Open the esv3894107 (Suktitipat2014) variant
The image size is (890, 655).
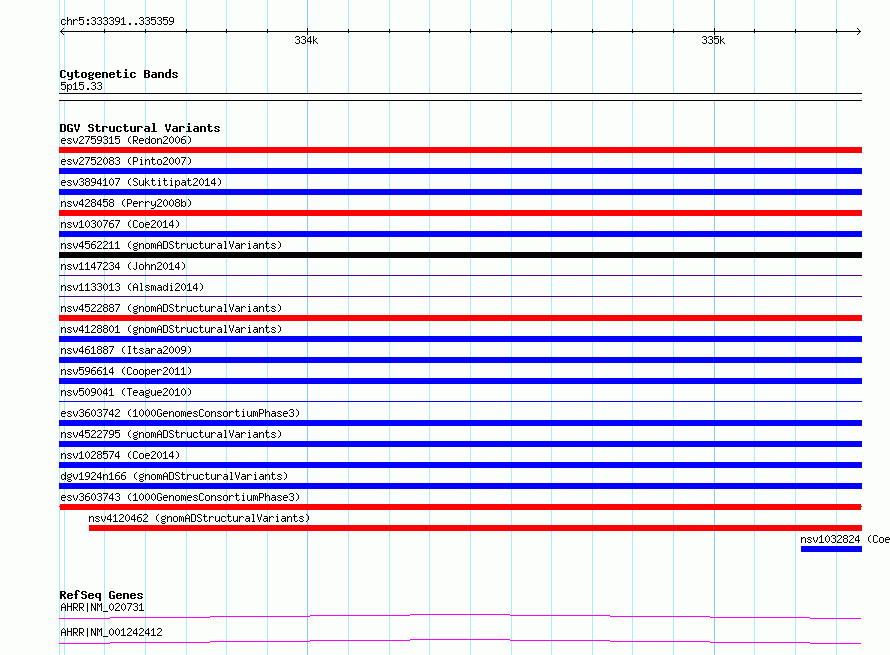pos(141,182)
